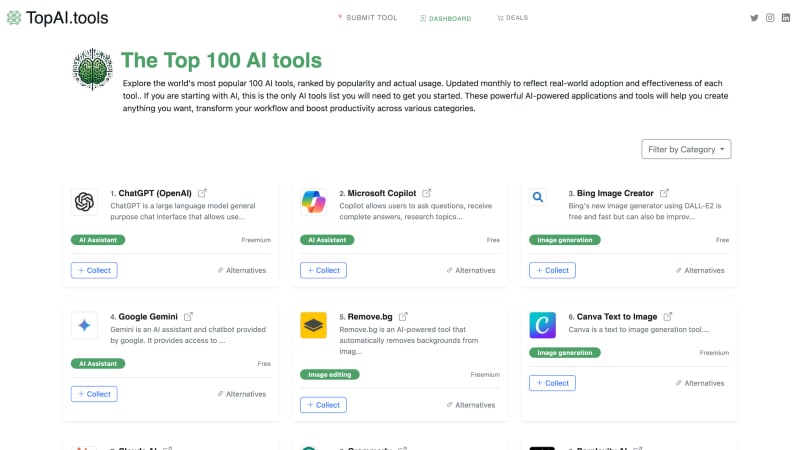Click the Microsoft Copilot logo thumbnail
The width and height of the screenshot is (800, 450).
(x=314, y=202)
